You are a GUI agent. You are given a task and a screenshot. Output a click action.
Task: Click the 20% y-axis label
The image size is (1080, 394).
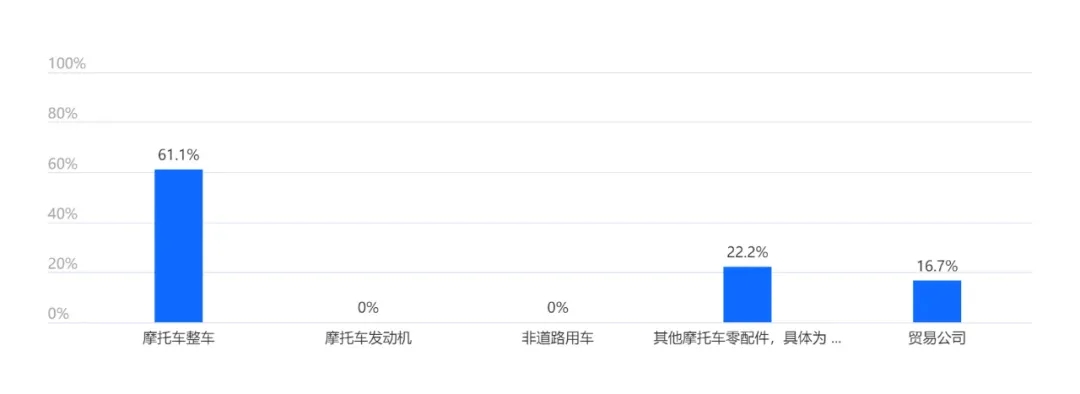click(x=63, y=265)
